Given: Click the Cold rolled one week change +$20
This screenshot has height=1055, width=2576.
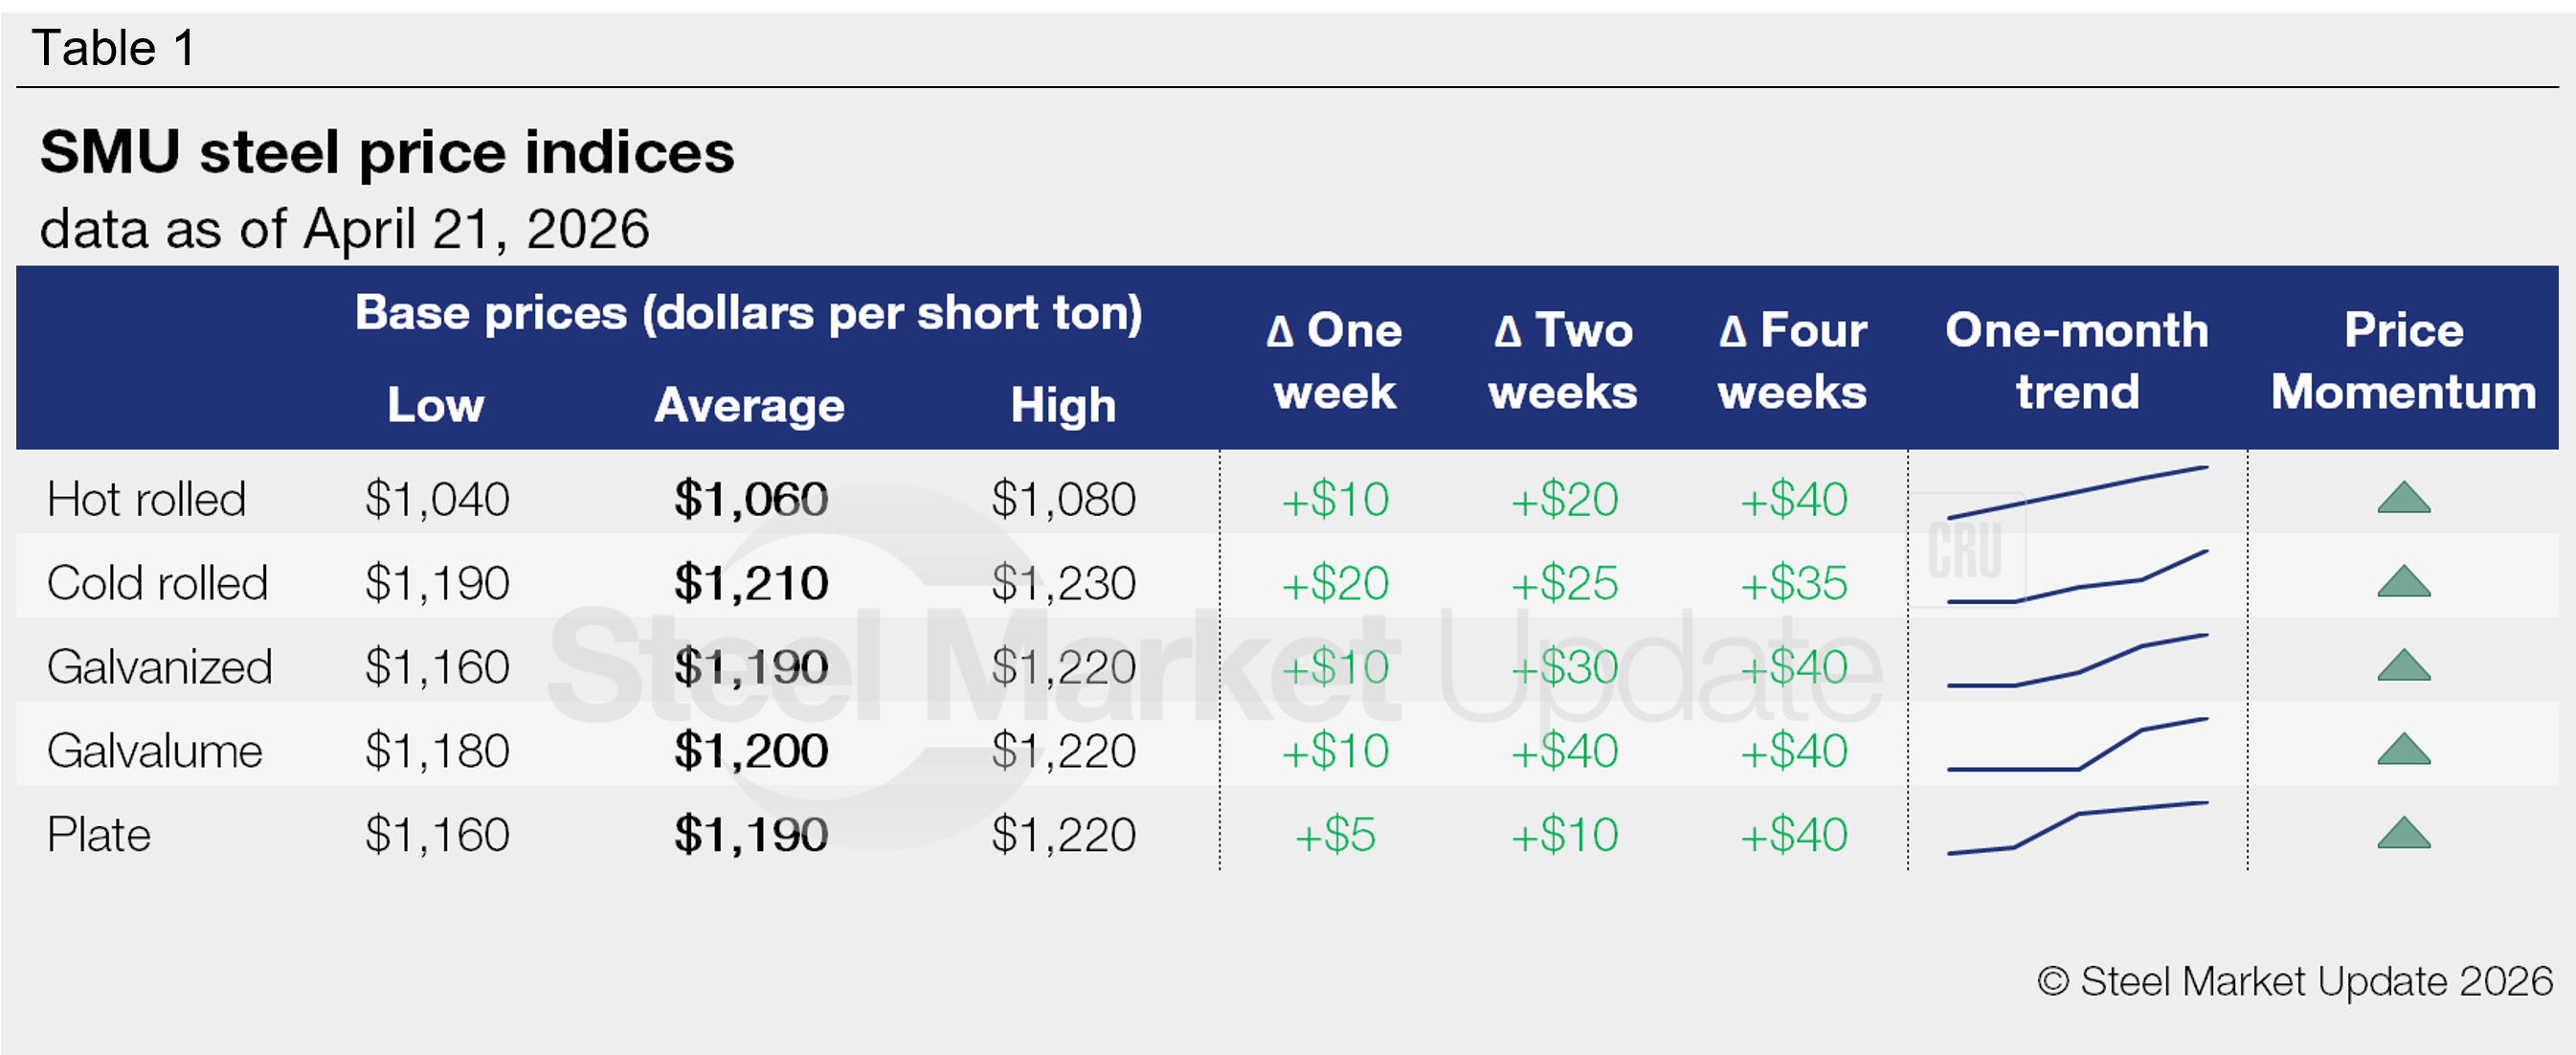Looking at the screenshot, I should (1335, 583).
